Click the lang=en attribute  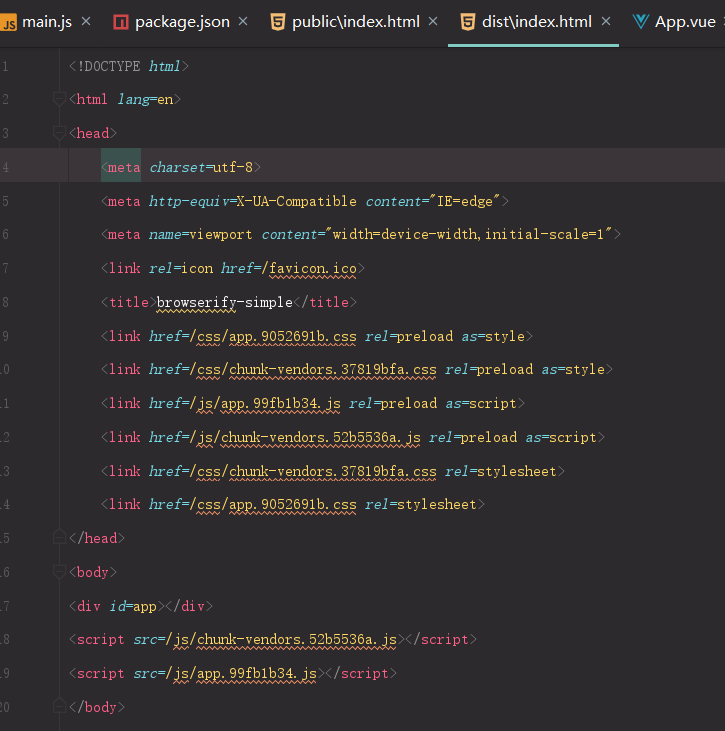pos(145,99)
